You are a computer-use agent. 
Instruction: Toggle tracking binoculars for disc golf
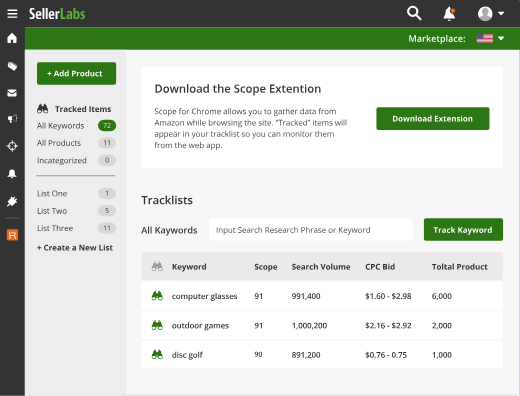[157, 354]
